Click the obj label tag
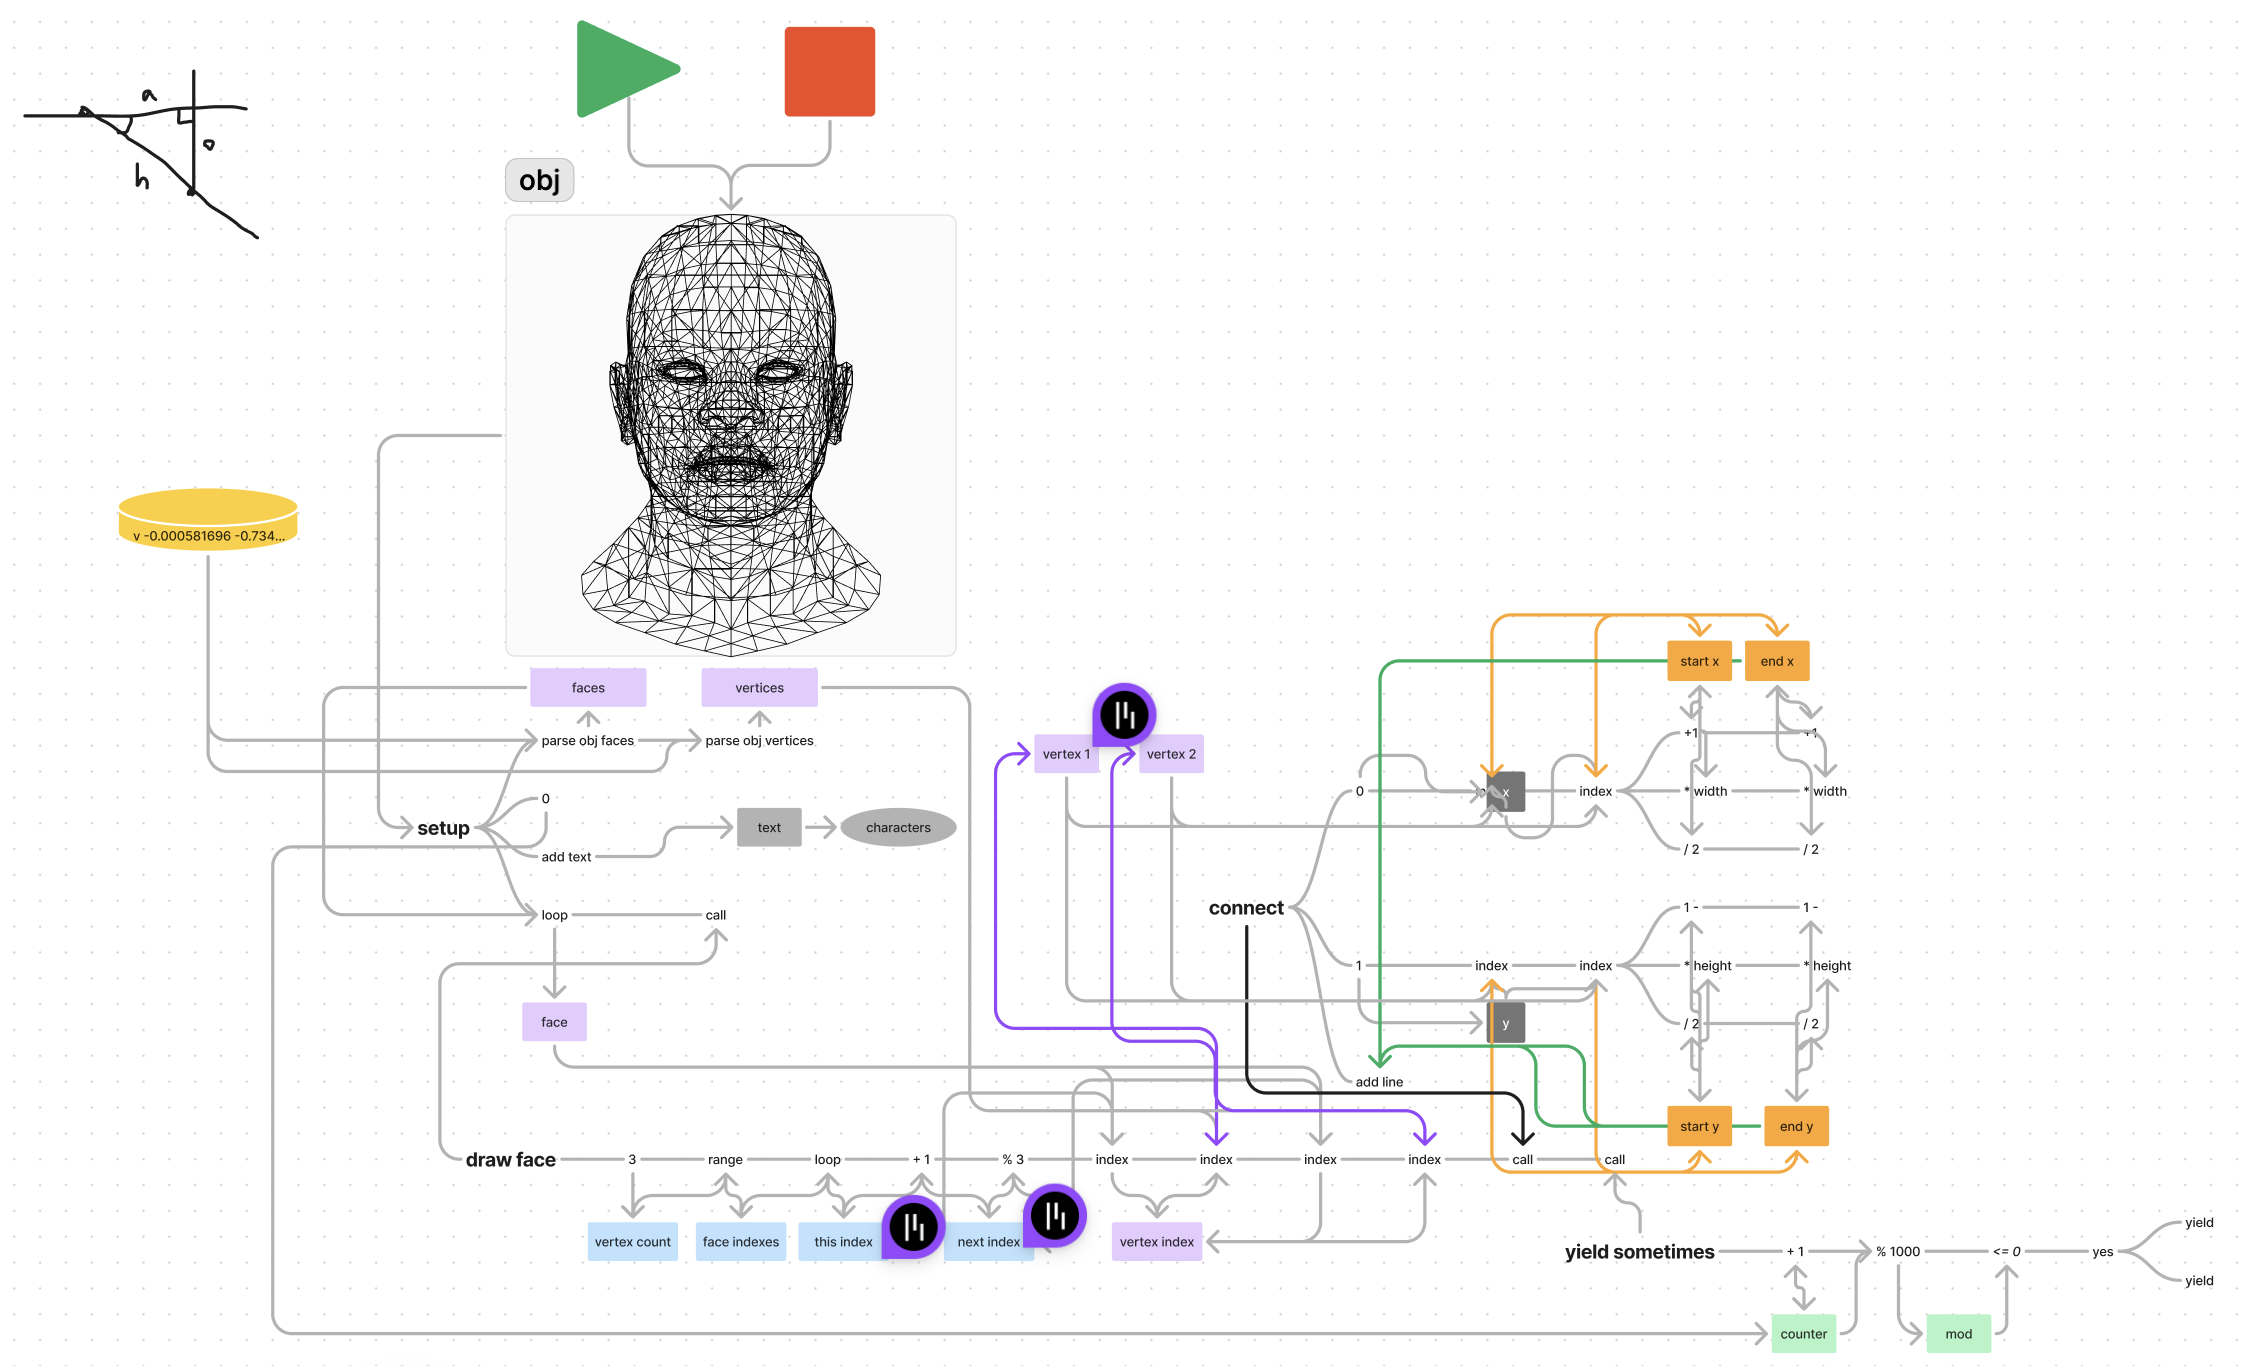This screenshot has width=2244, height=1366. pos(539,180)
